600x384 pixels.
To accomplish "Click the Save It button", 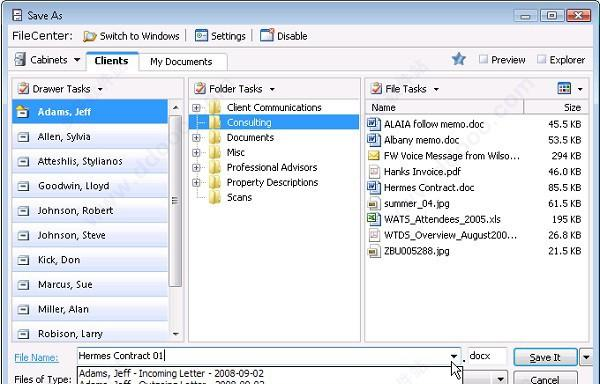I will [545, 358].
